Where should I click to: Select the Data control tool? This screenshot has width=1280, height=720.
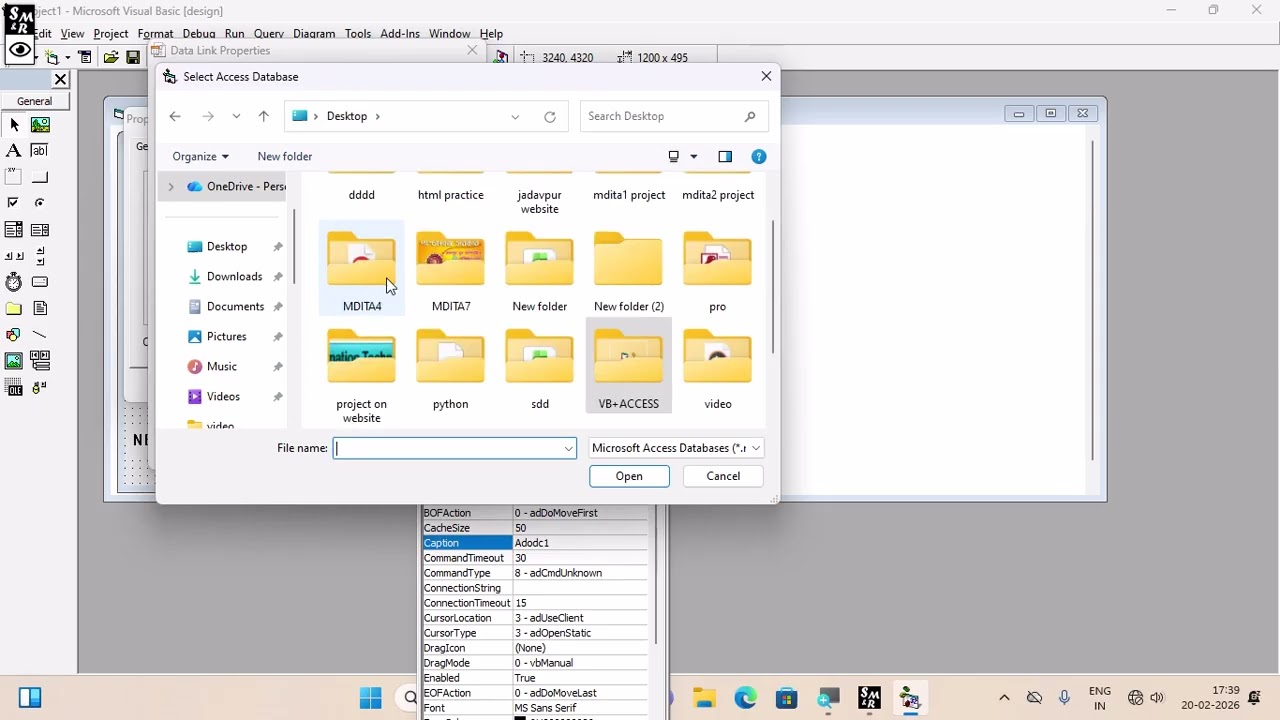pos(40,361)
